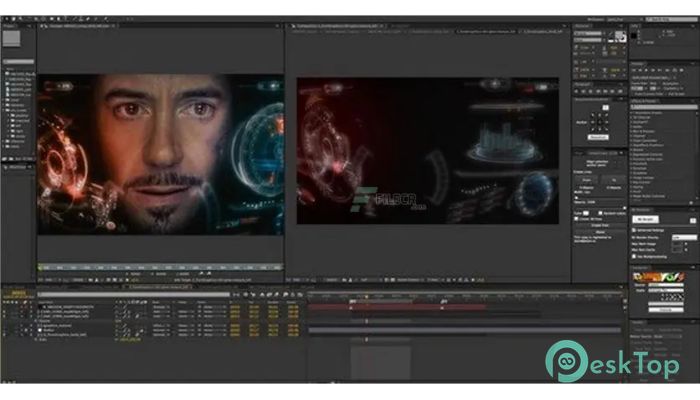This screenshot has width=700, height=400.
Task: Toggle visibility eye of first timeline layer
Action: pyautogui.click(x=4, y=308)
